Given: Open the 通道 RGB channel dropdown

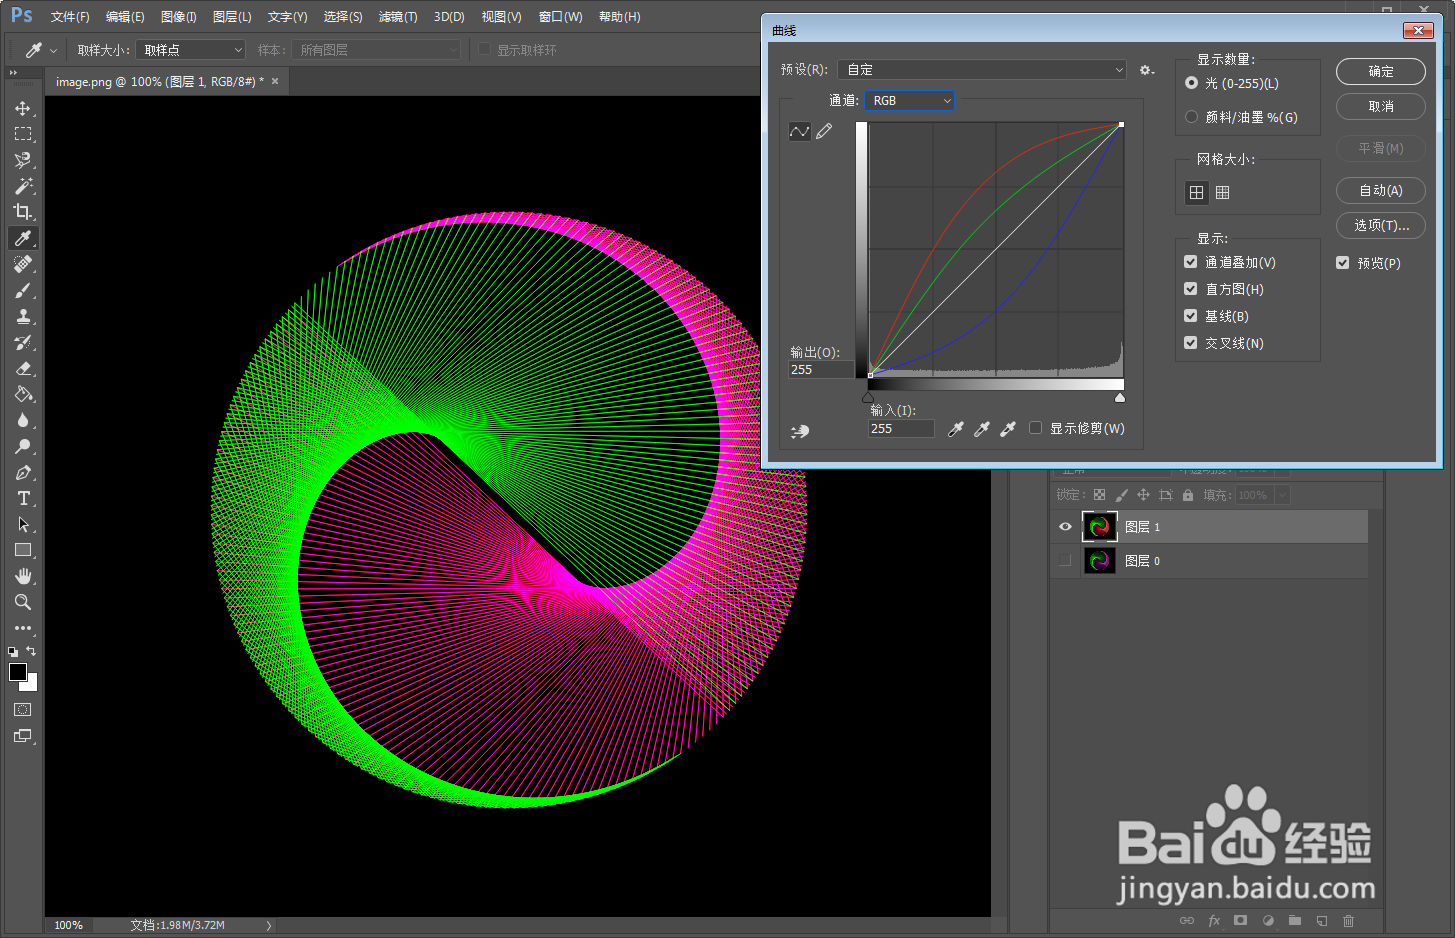Looking at the screenshot, I should click(910, 101).
